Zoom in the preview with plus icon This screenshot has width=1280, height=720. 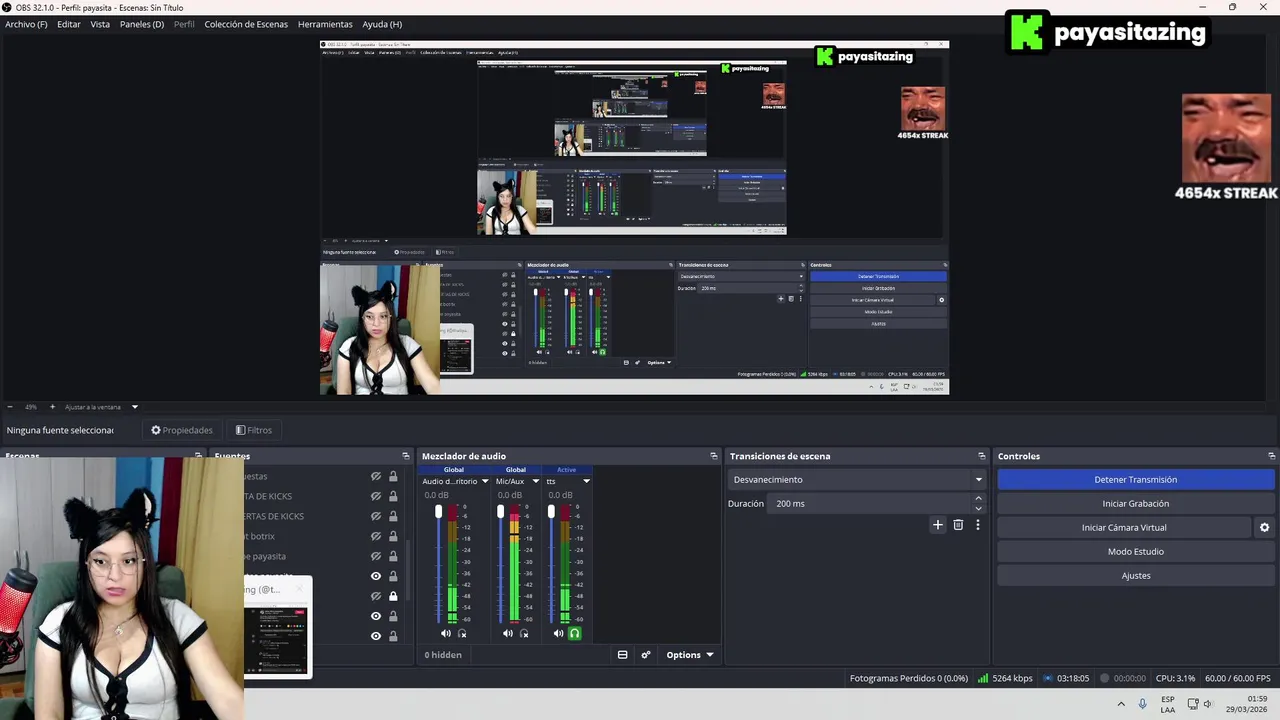[52, 407]
